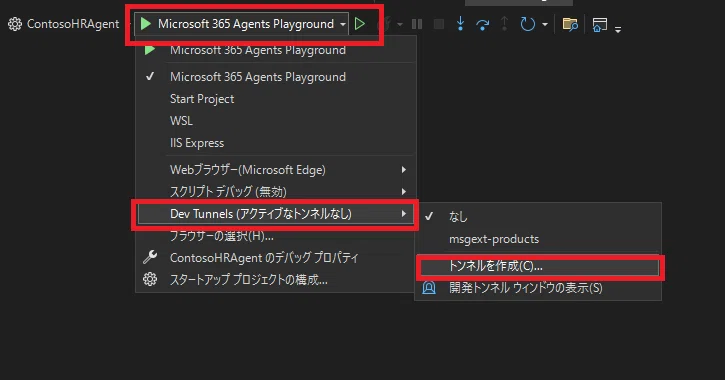Click the folder with magnifier icon
This screenshot has height=380, width=725.
pyautogui.click(x=570, y=24)
